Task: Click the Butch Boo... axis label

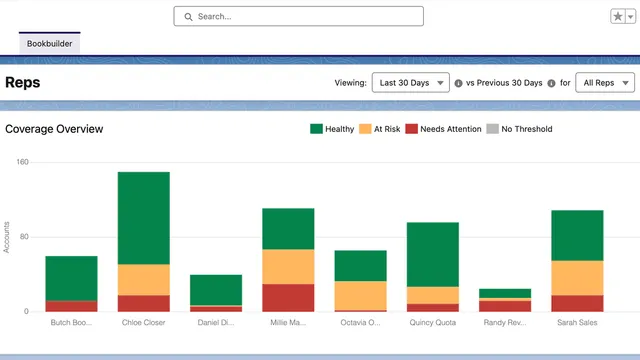Action: tap(71, 322)
